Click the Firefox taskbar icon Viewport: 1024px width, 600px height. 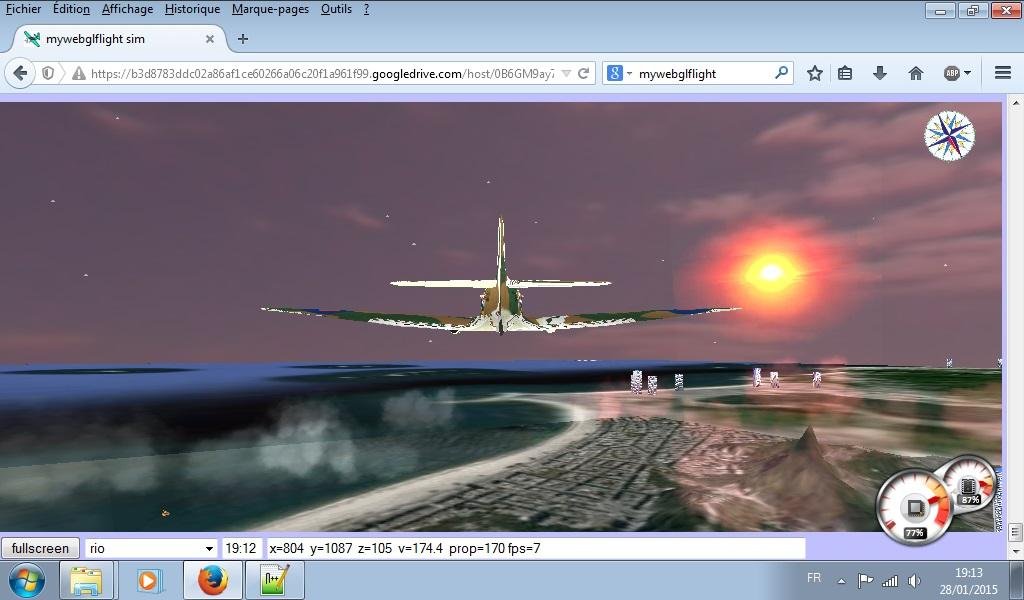pyautogui.click(x=212, y=580)
